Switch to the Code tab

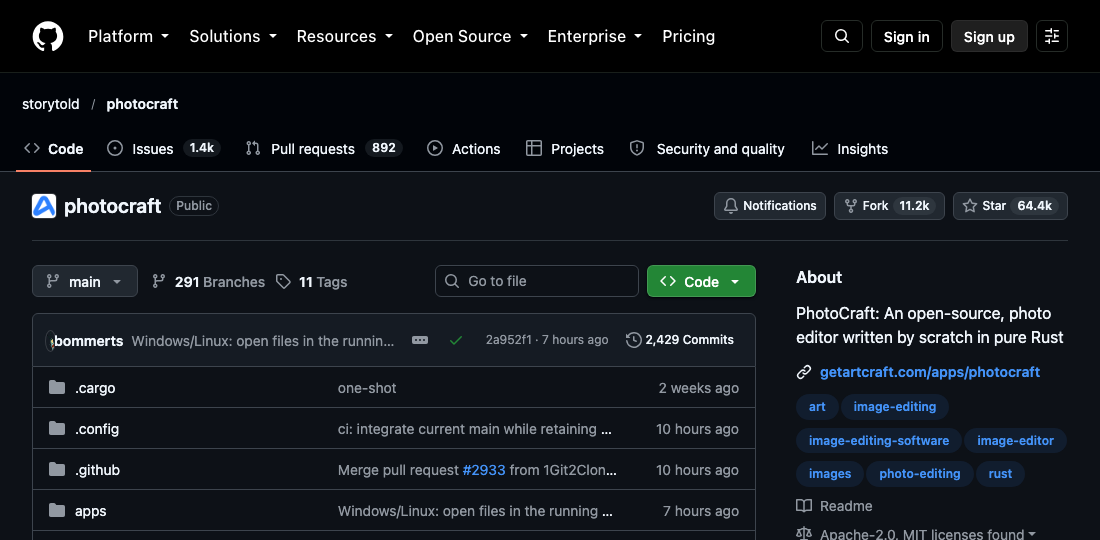pos(54,149)
